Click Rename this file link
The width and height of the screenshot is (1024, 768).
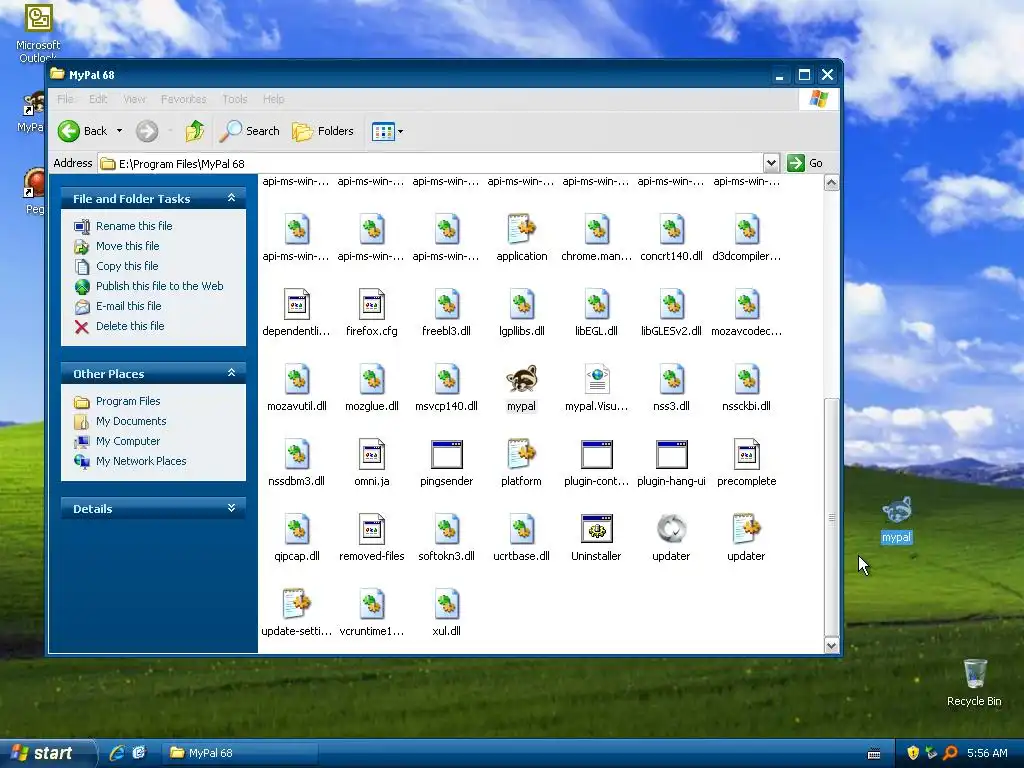pos(134,226)
